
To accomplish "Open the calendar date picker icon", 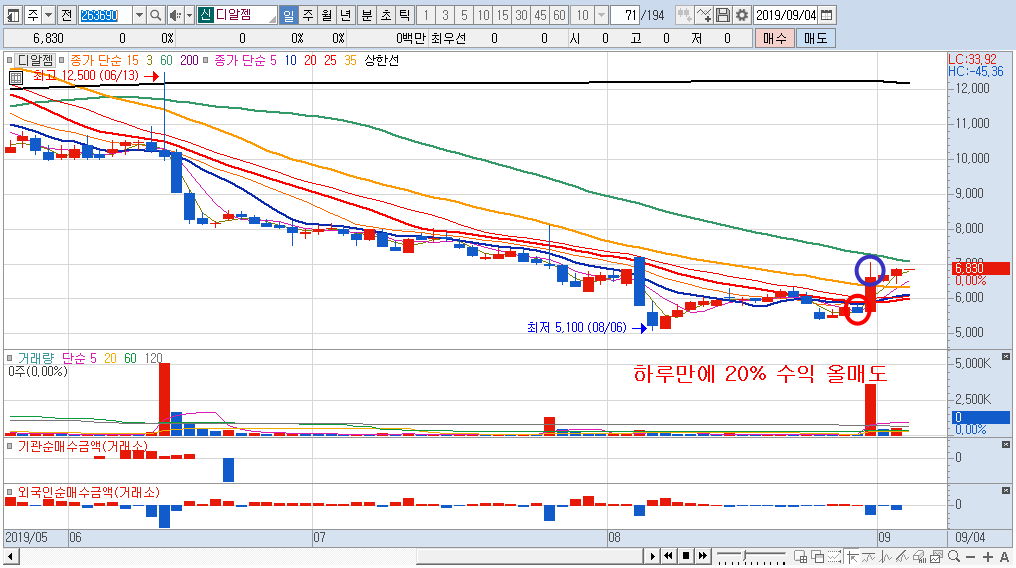I will tap(827, 15).
